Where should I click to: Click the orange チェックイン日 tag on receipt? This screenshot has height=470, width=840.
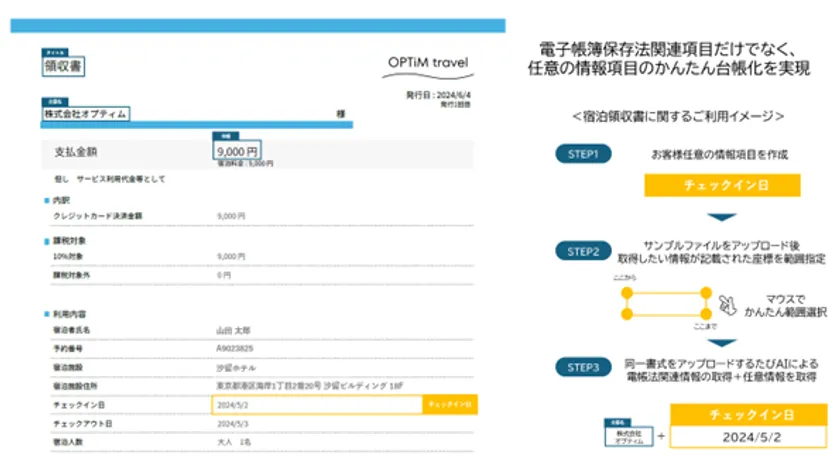click(449, 405)
